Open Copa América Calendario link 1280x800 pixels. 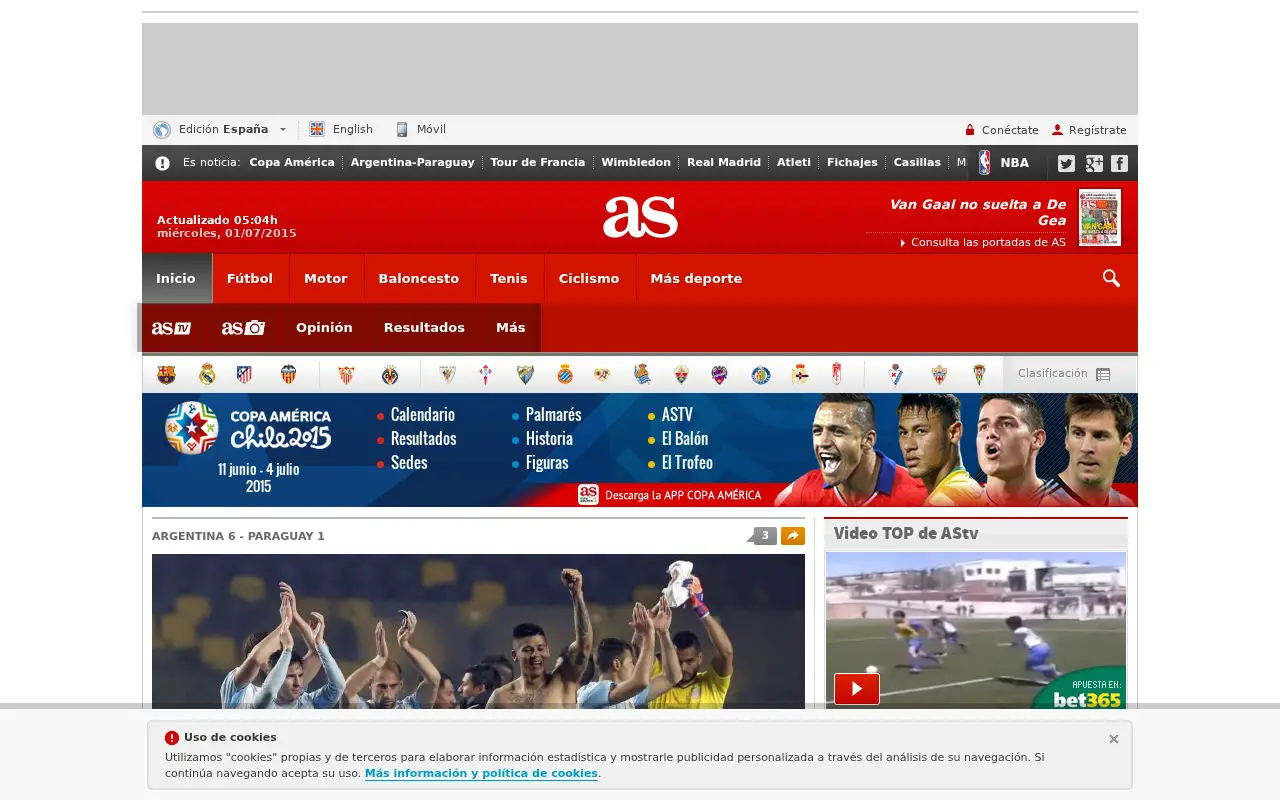(x=422, y=415)
